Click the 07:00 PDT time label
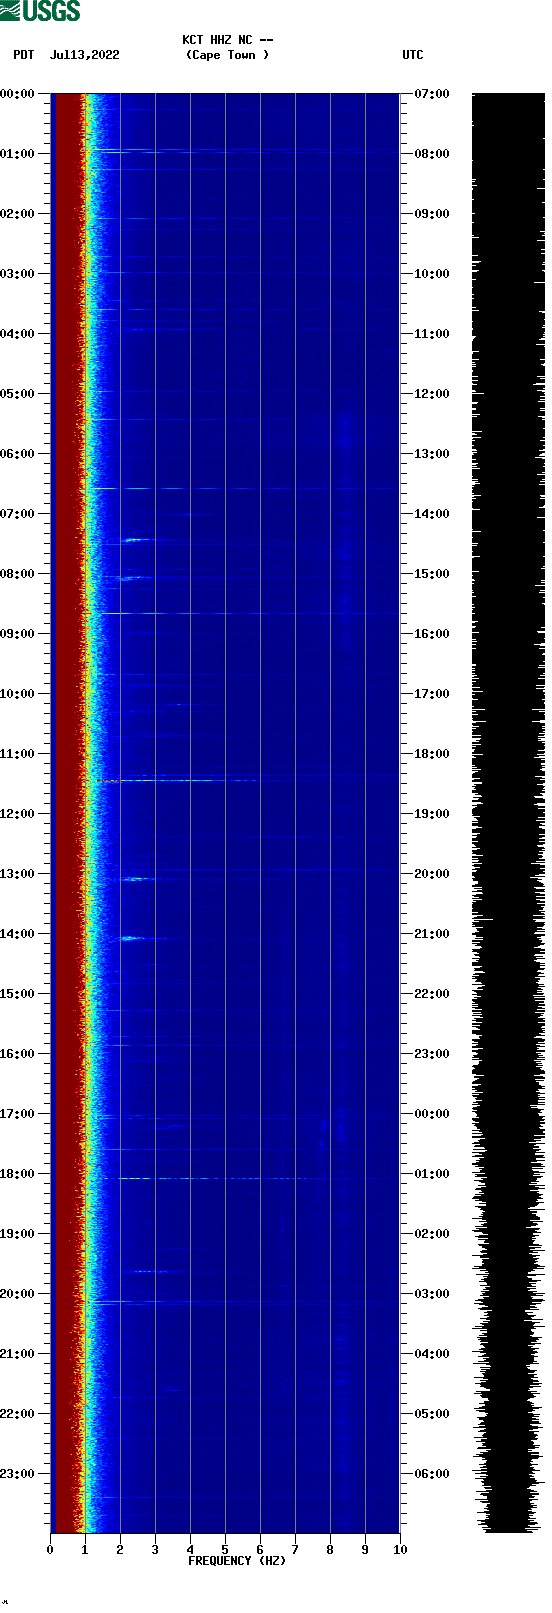This screenshot has height=1613, width=552. pos(18,514)
